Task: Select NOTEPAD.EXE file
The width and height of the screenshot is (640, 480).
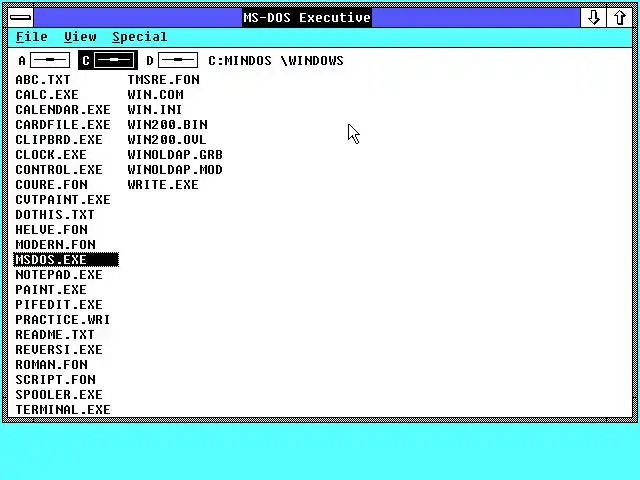Action: tap(59, 275)
